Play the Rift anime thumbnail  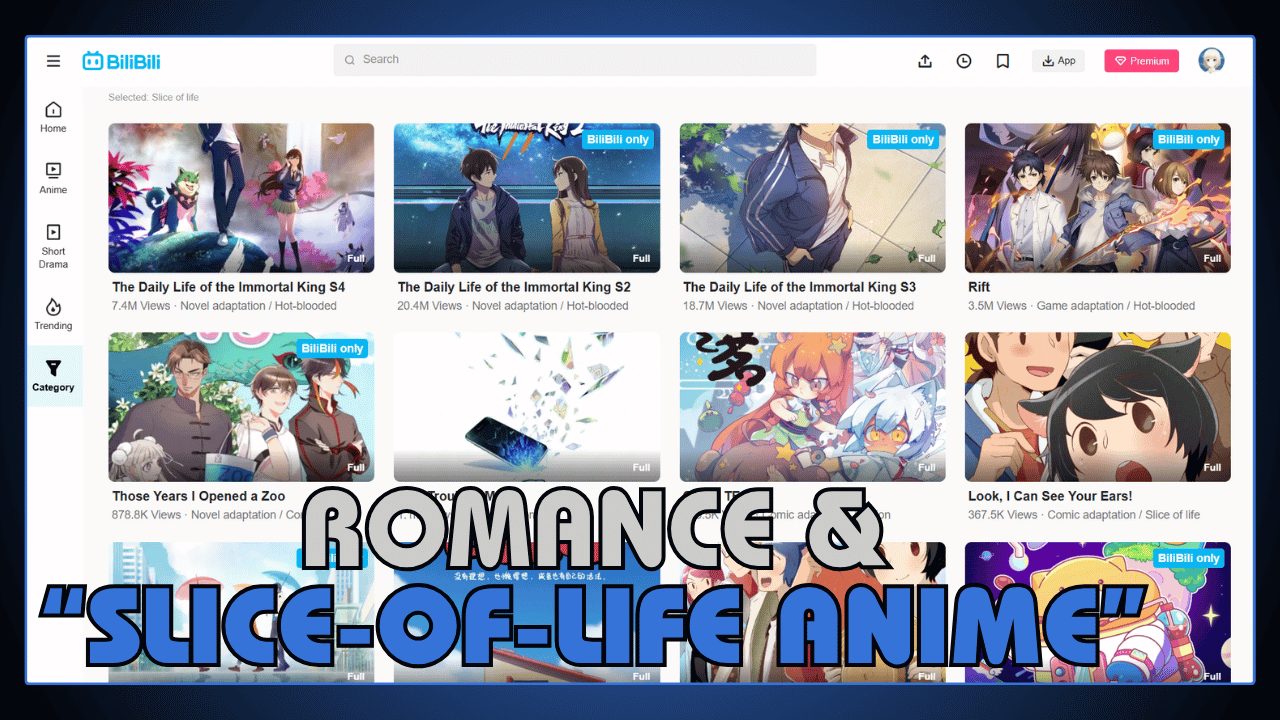[x=1097, y=196]
